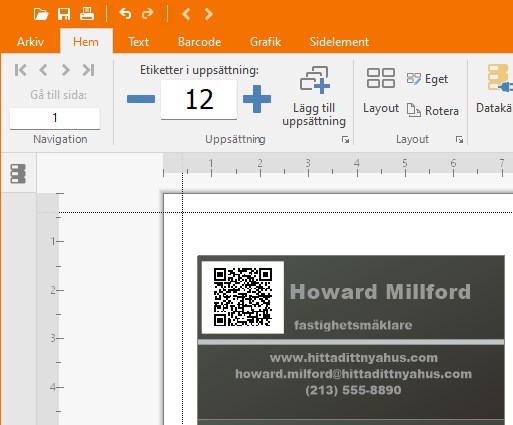Jump to the last page
Image resolution: width=513 pixels, height=425 pixels.
coord(88,70)
